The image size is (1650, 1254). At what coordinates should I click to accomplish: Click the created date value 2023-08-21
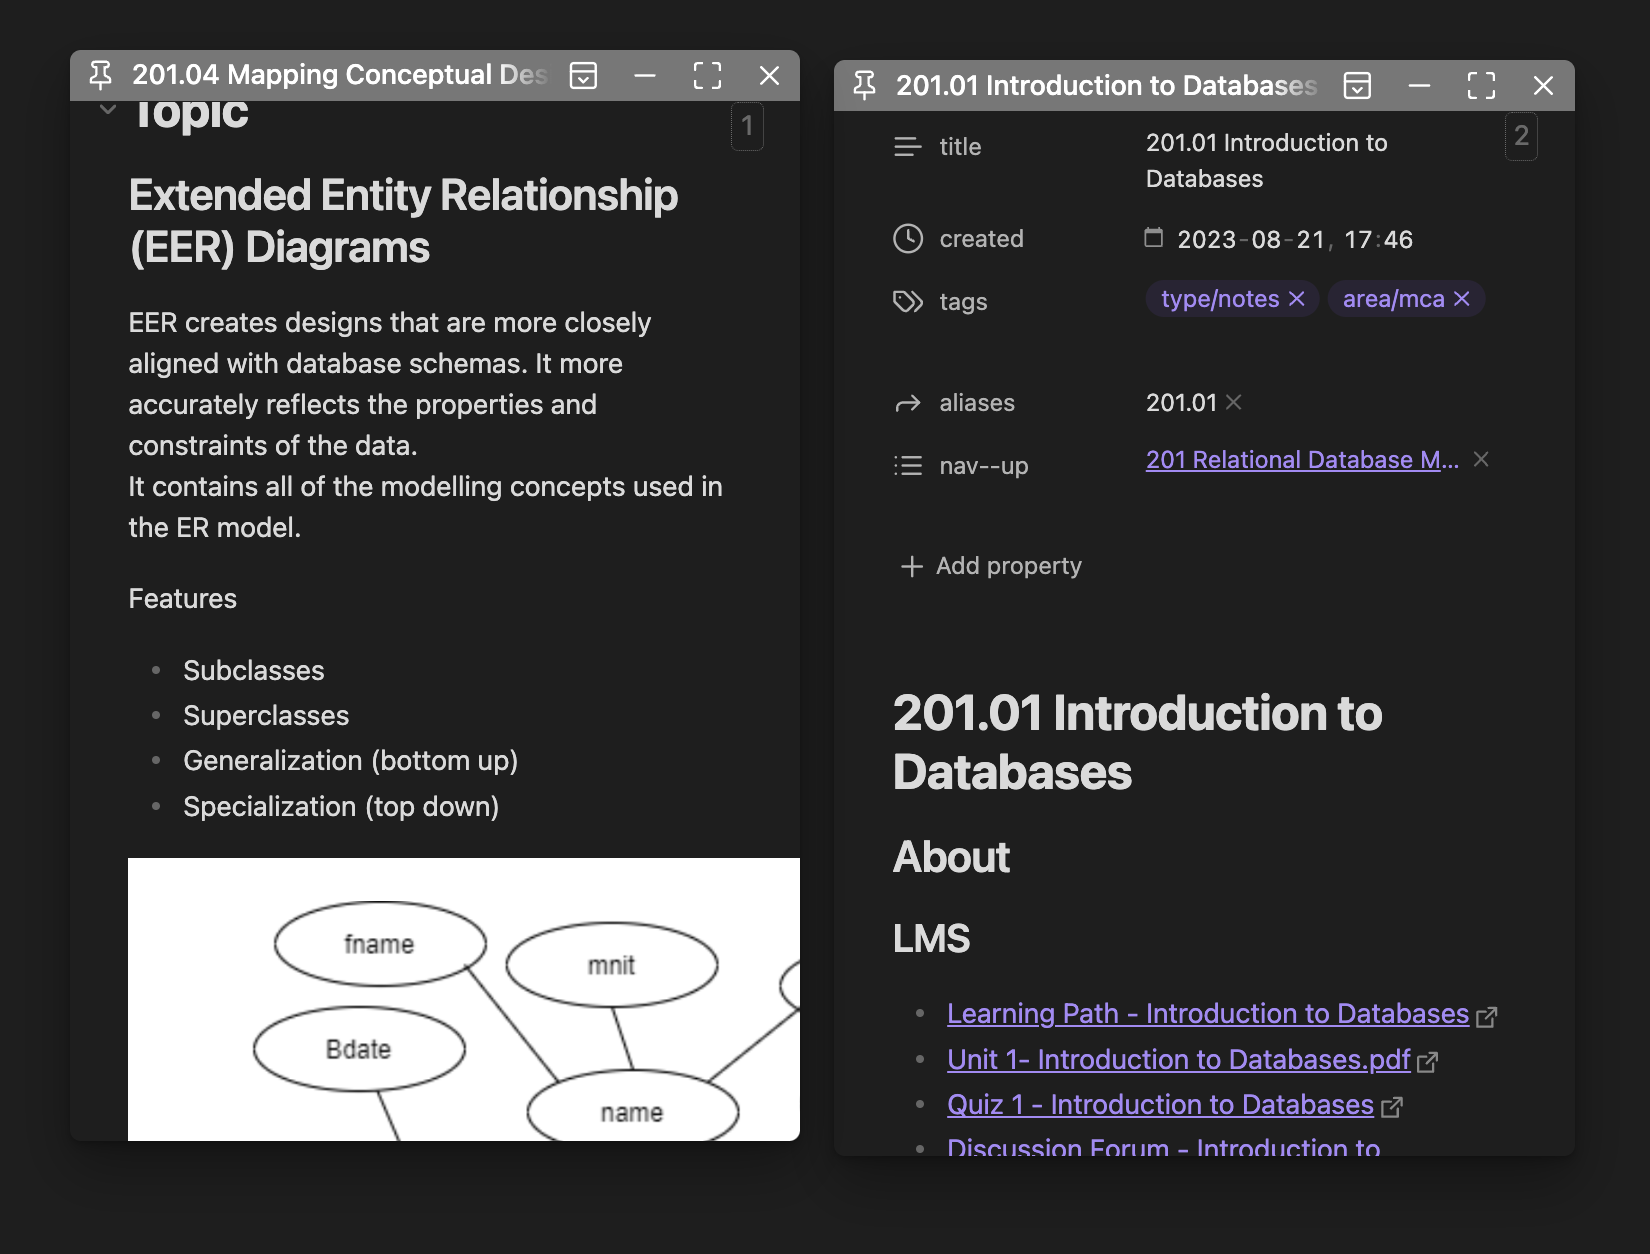1247,239
